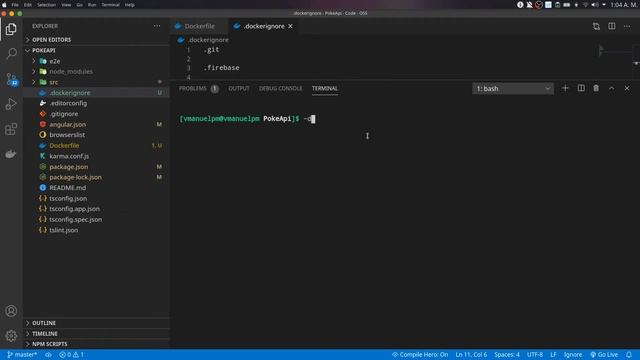Open the Manage gear icon
The width and height of the screenshot is (640, 360).
[x=11, y=336]
